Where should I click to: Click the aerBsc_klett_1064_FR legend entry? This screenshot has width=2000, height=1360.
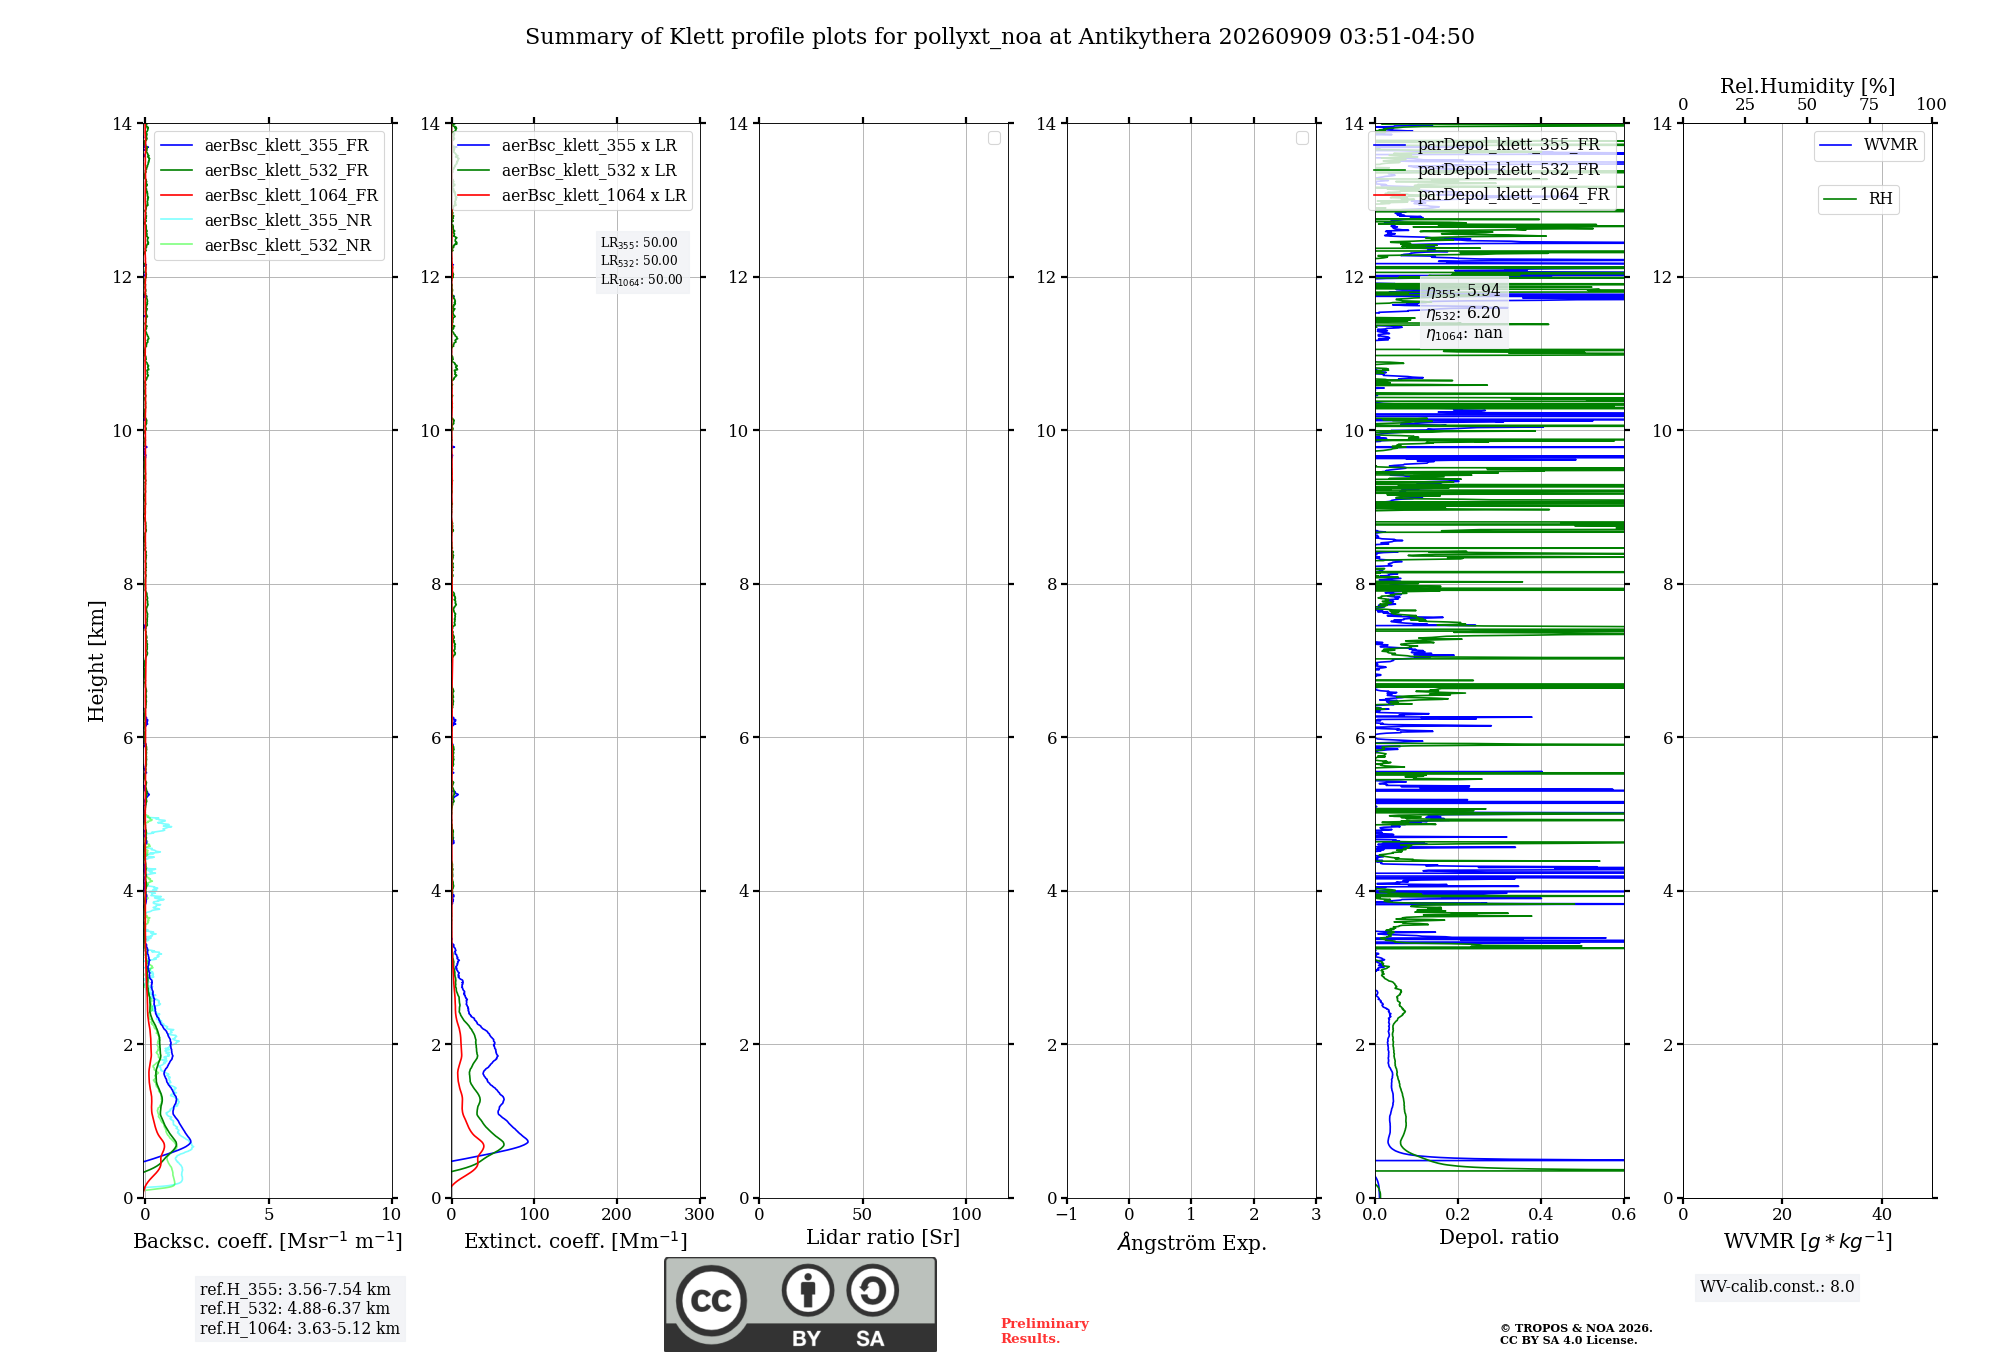pyautogui.click(x=269, y=195)
